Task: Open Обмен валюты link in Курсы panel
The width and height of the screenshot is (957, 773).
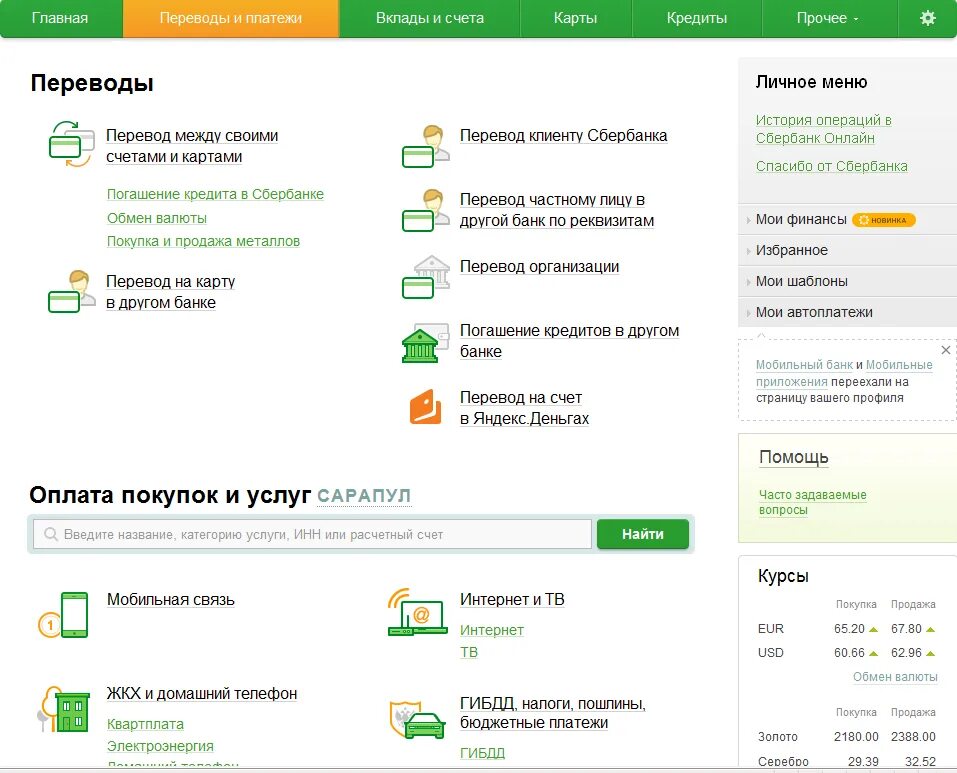Action: click(x=895, y=677)
